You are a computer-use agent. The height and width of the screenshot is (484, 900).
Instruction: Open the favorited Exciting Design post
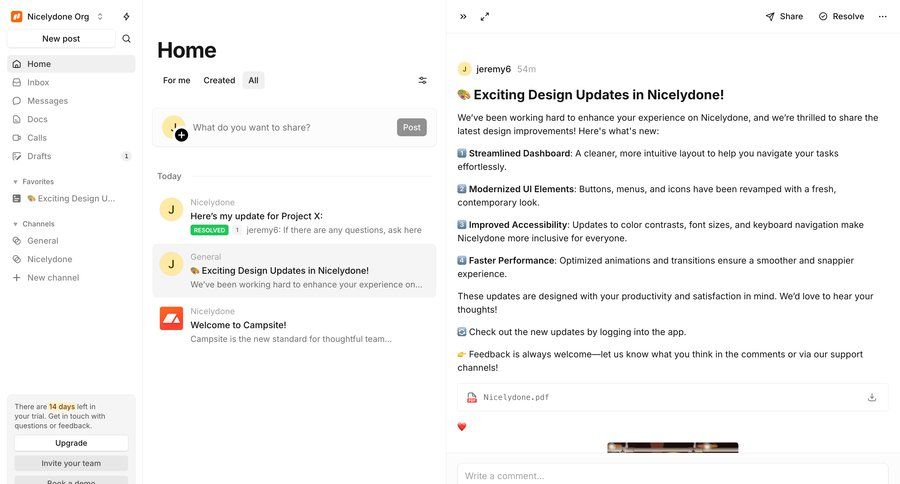click(71, 198)
